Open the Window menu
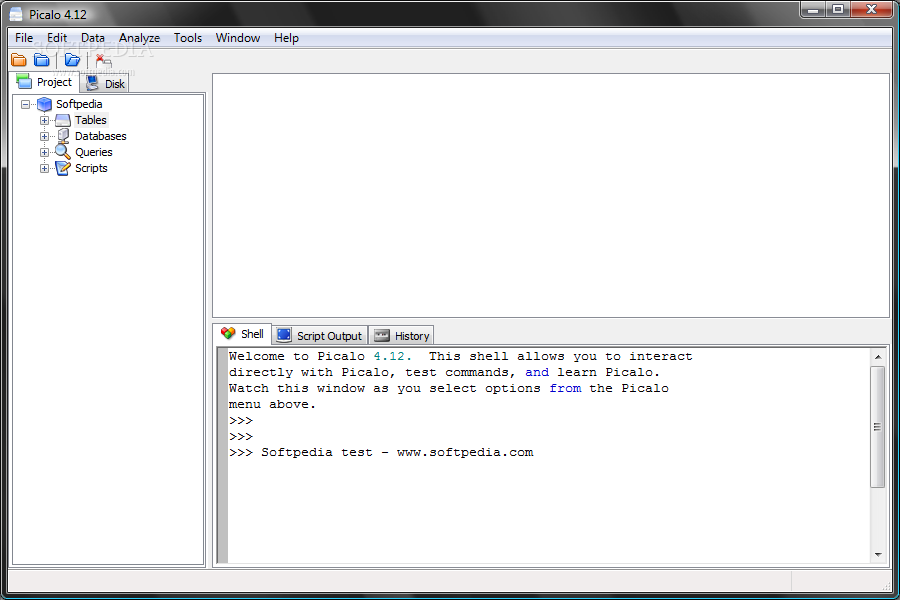Viewport: 900px width, 600px height. [x=238, y=38]
